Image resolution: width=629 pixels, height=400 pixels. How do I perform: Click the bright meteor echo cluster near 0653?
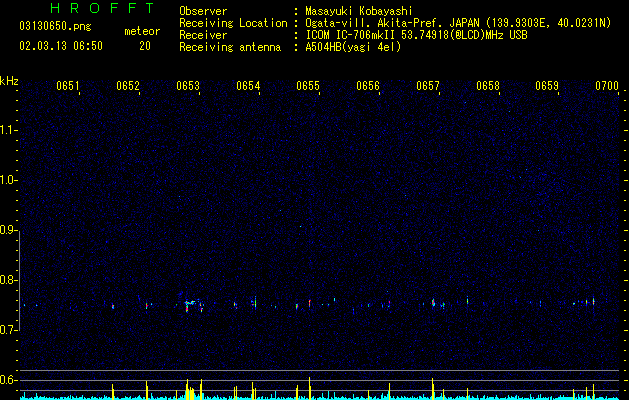tap(191, 305)
